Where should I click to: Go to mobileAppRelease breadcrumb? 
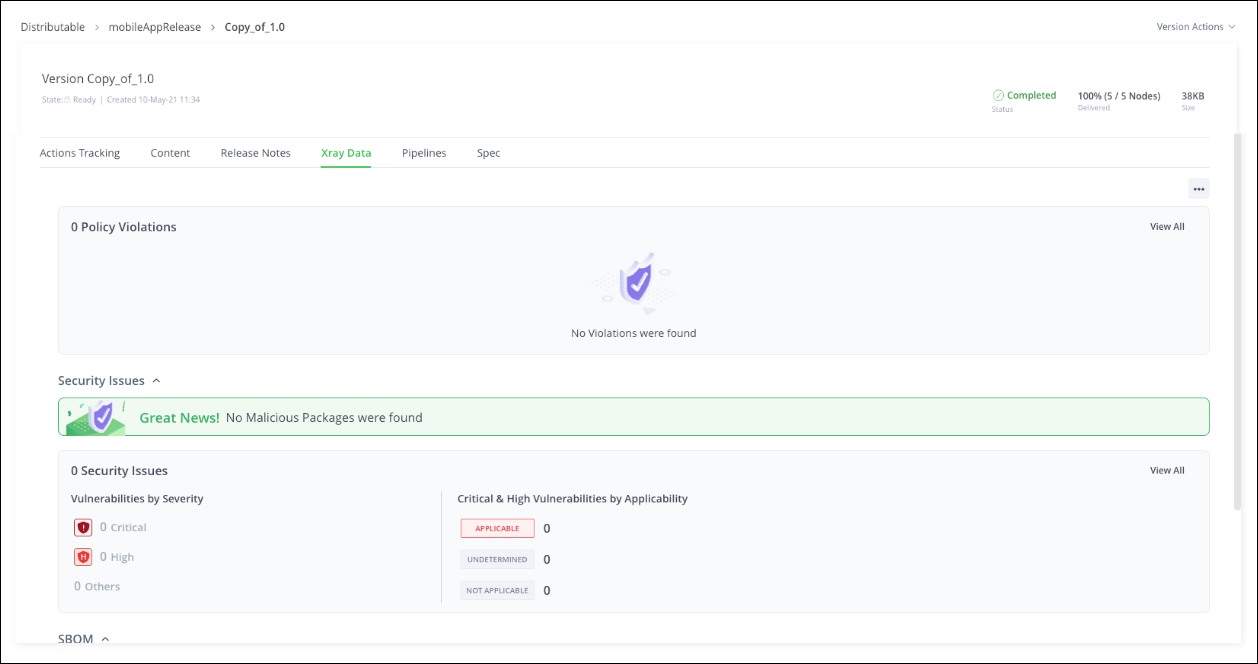point(155,27)
